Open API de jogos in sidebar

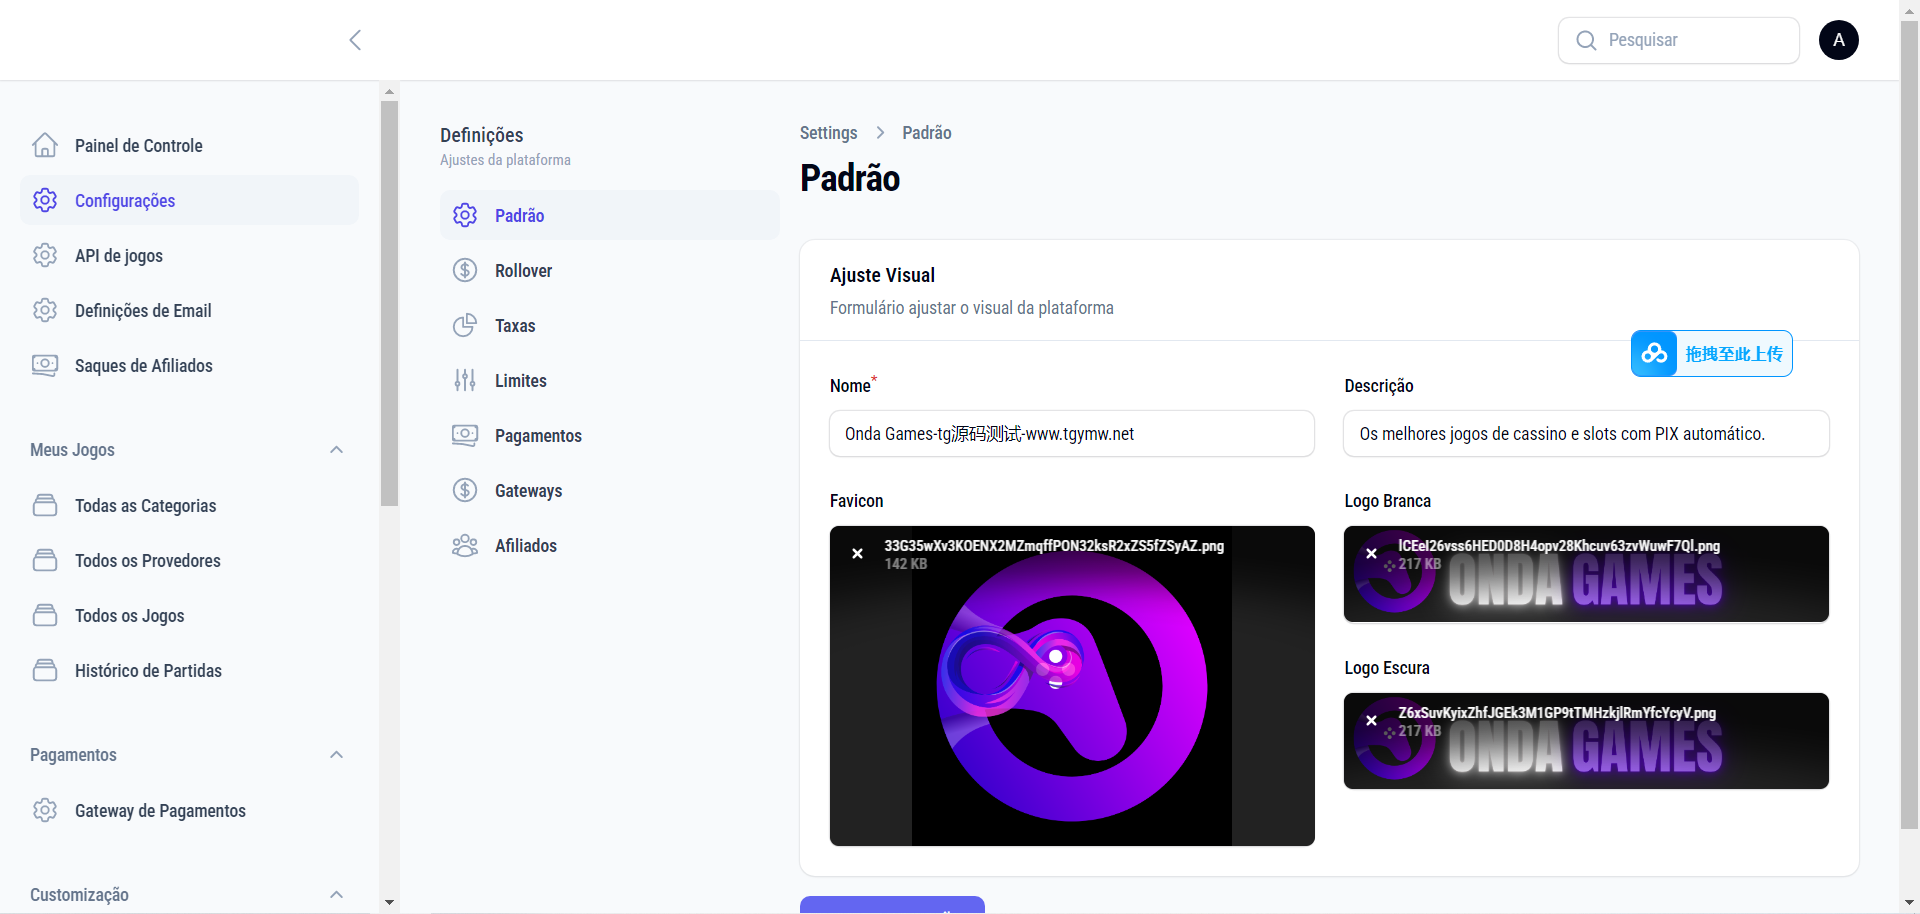click(x=119, y=256)
